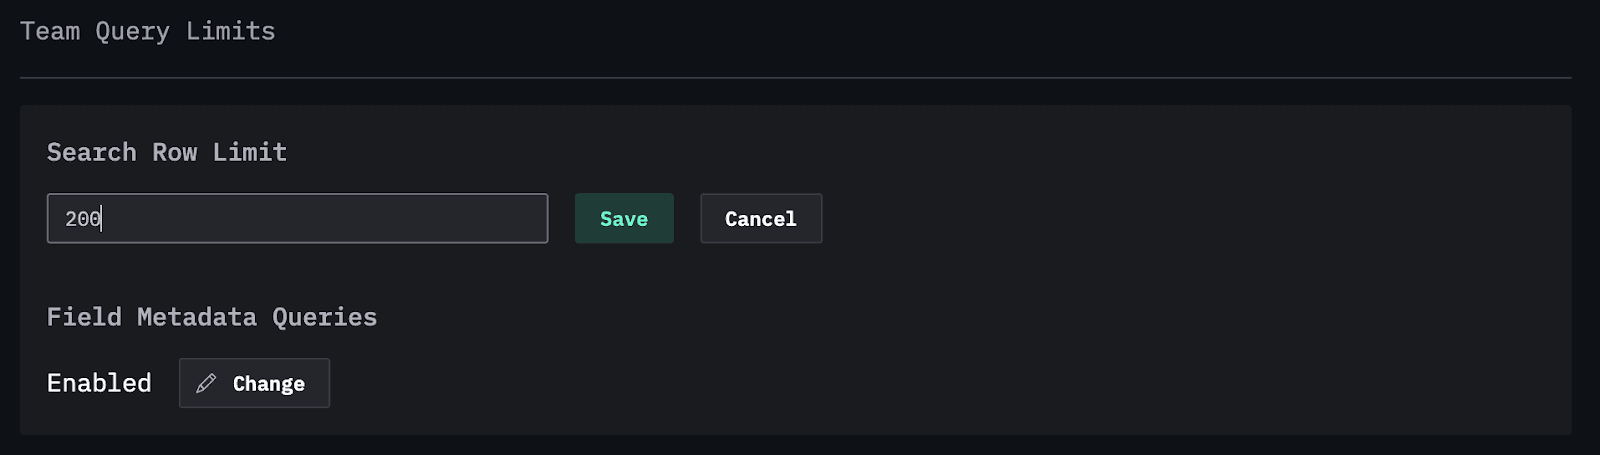This screenshot has height=455, width=1600.
Task: Click the Change button for Field Metadata Queries
Action: click(x=255, y=384)
